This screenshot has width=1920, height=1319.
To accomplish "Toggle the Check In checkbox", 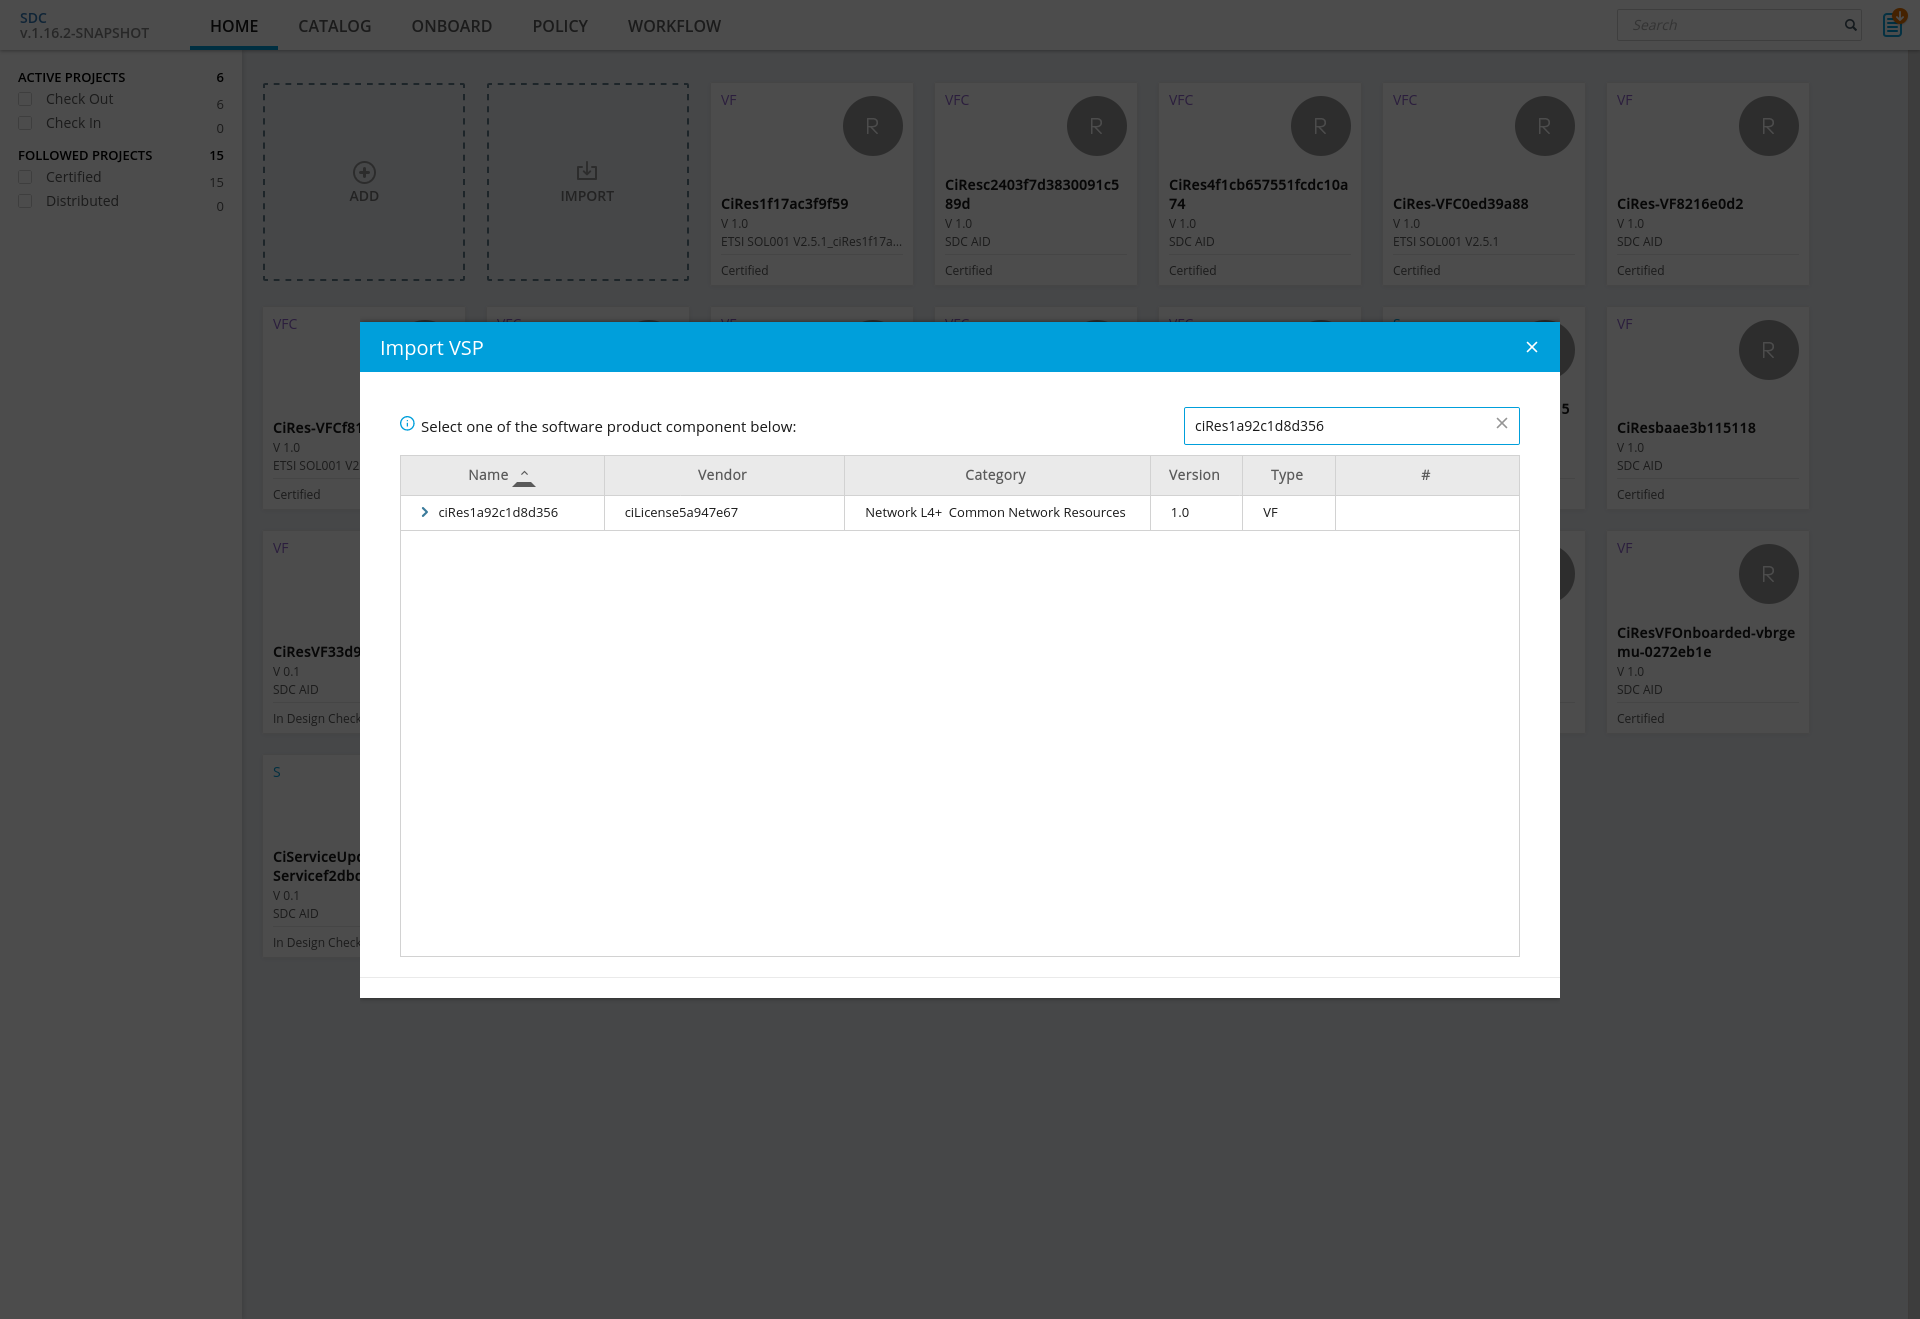I will [x=26, y=123].
